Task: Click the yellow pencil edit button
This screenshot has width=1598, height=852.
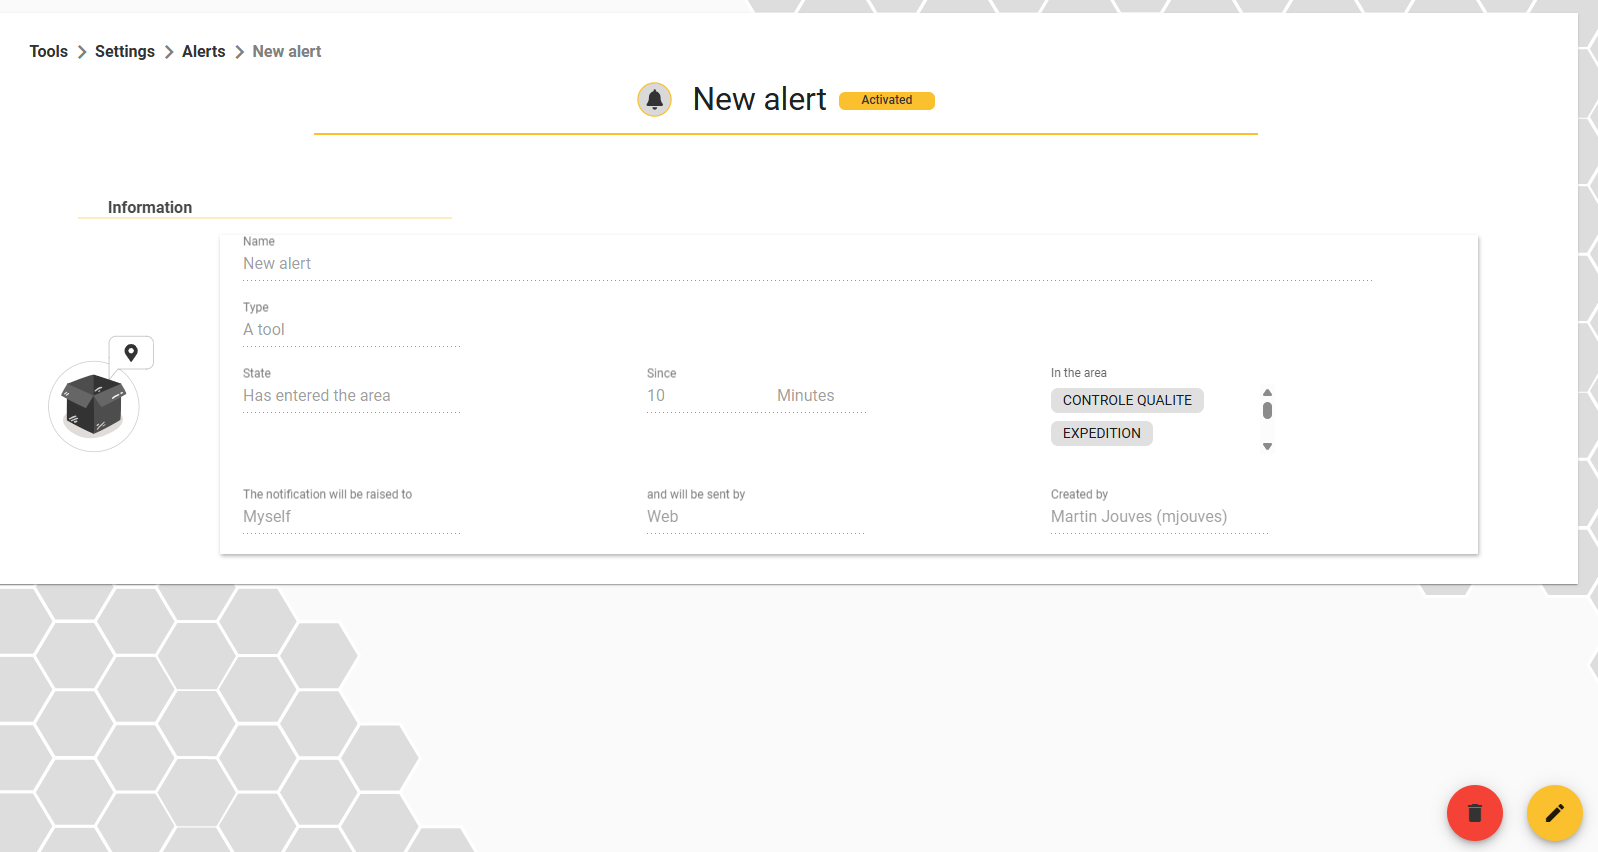Action: point(1554,813)
